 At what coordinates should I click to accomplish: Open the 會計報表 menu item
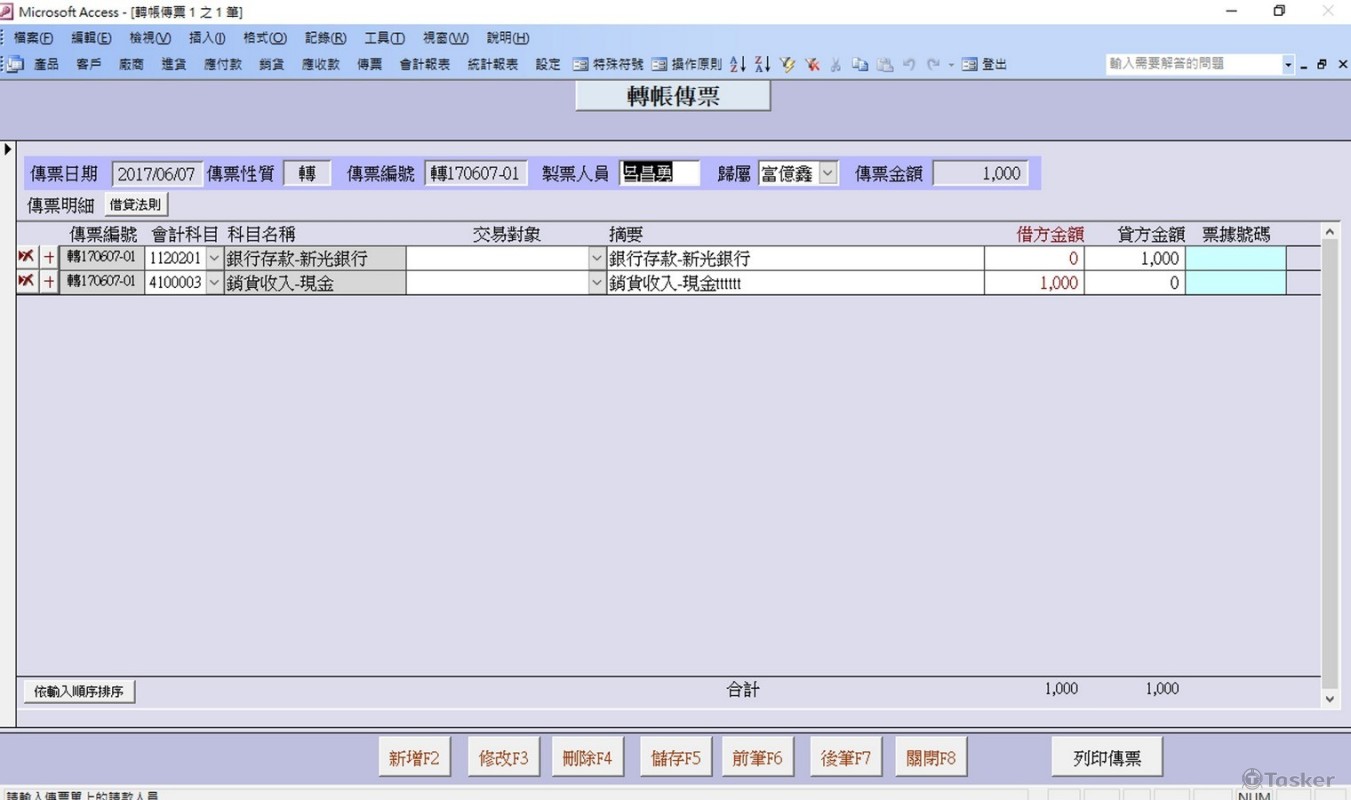coord(424,64)
